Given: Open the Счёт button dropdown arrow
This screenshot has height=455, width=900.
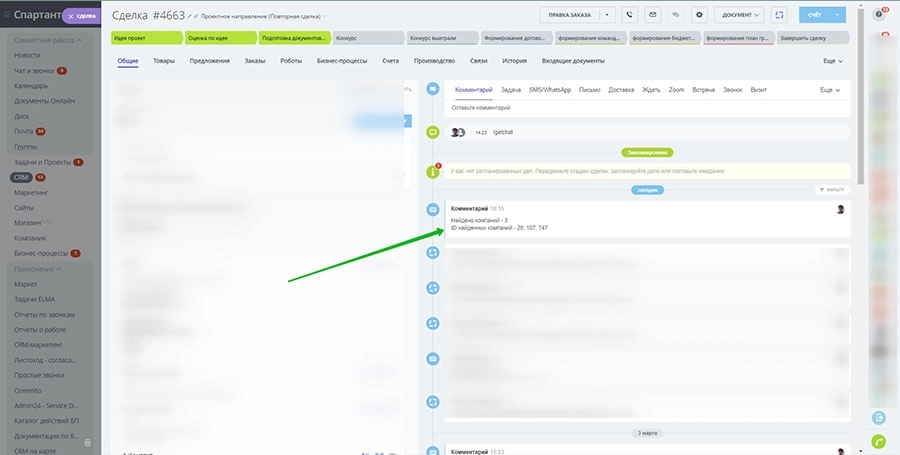Looking at the screenshot, I should [838, 15].
